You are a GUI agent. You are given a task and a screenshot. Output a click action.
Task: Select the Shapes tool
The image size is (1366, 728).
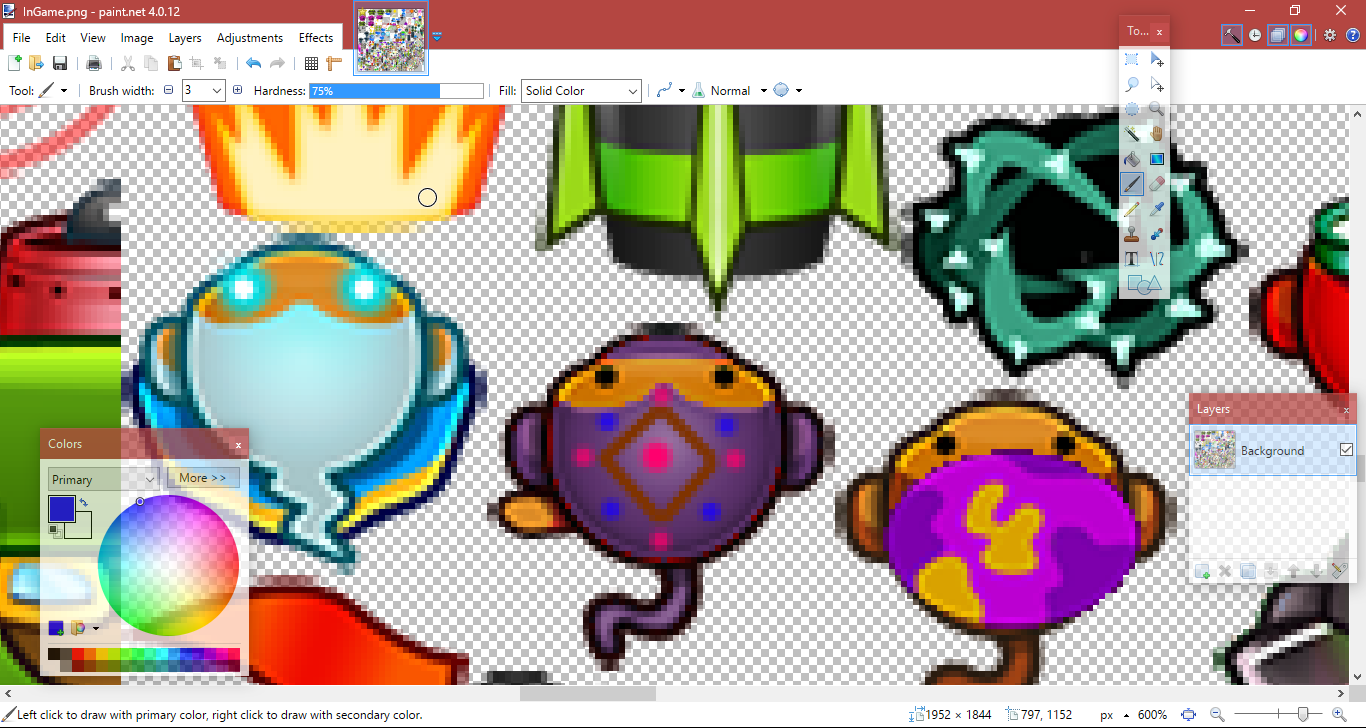click(1144, 285)
